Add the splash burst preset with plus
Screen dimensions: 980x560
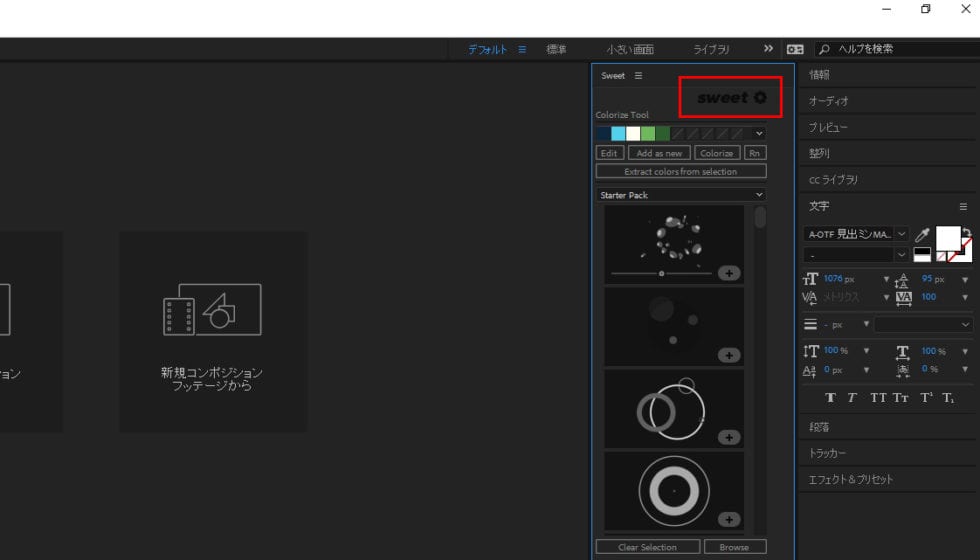[729, 273]
